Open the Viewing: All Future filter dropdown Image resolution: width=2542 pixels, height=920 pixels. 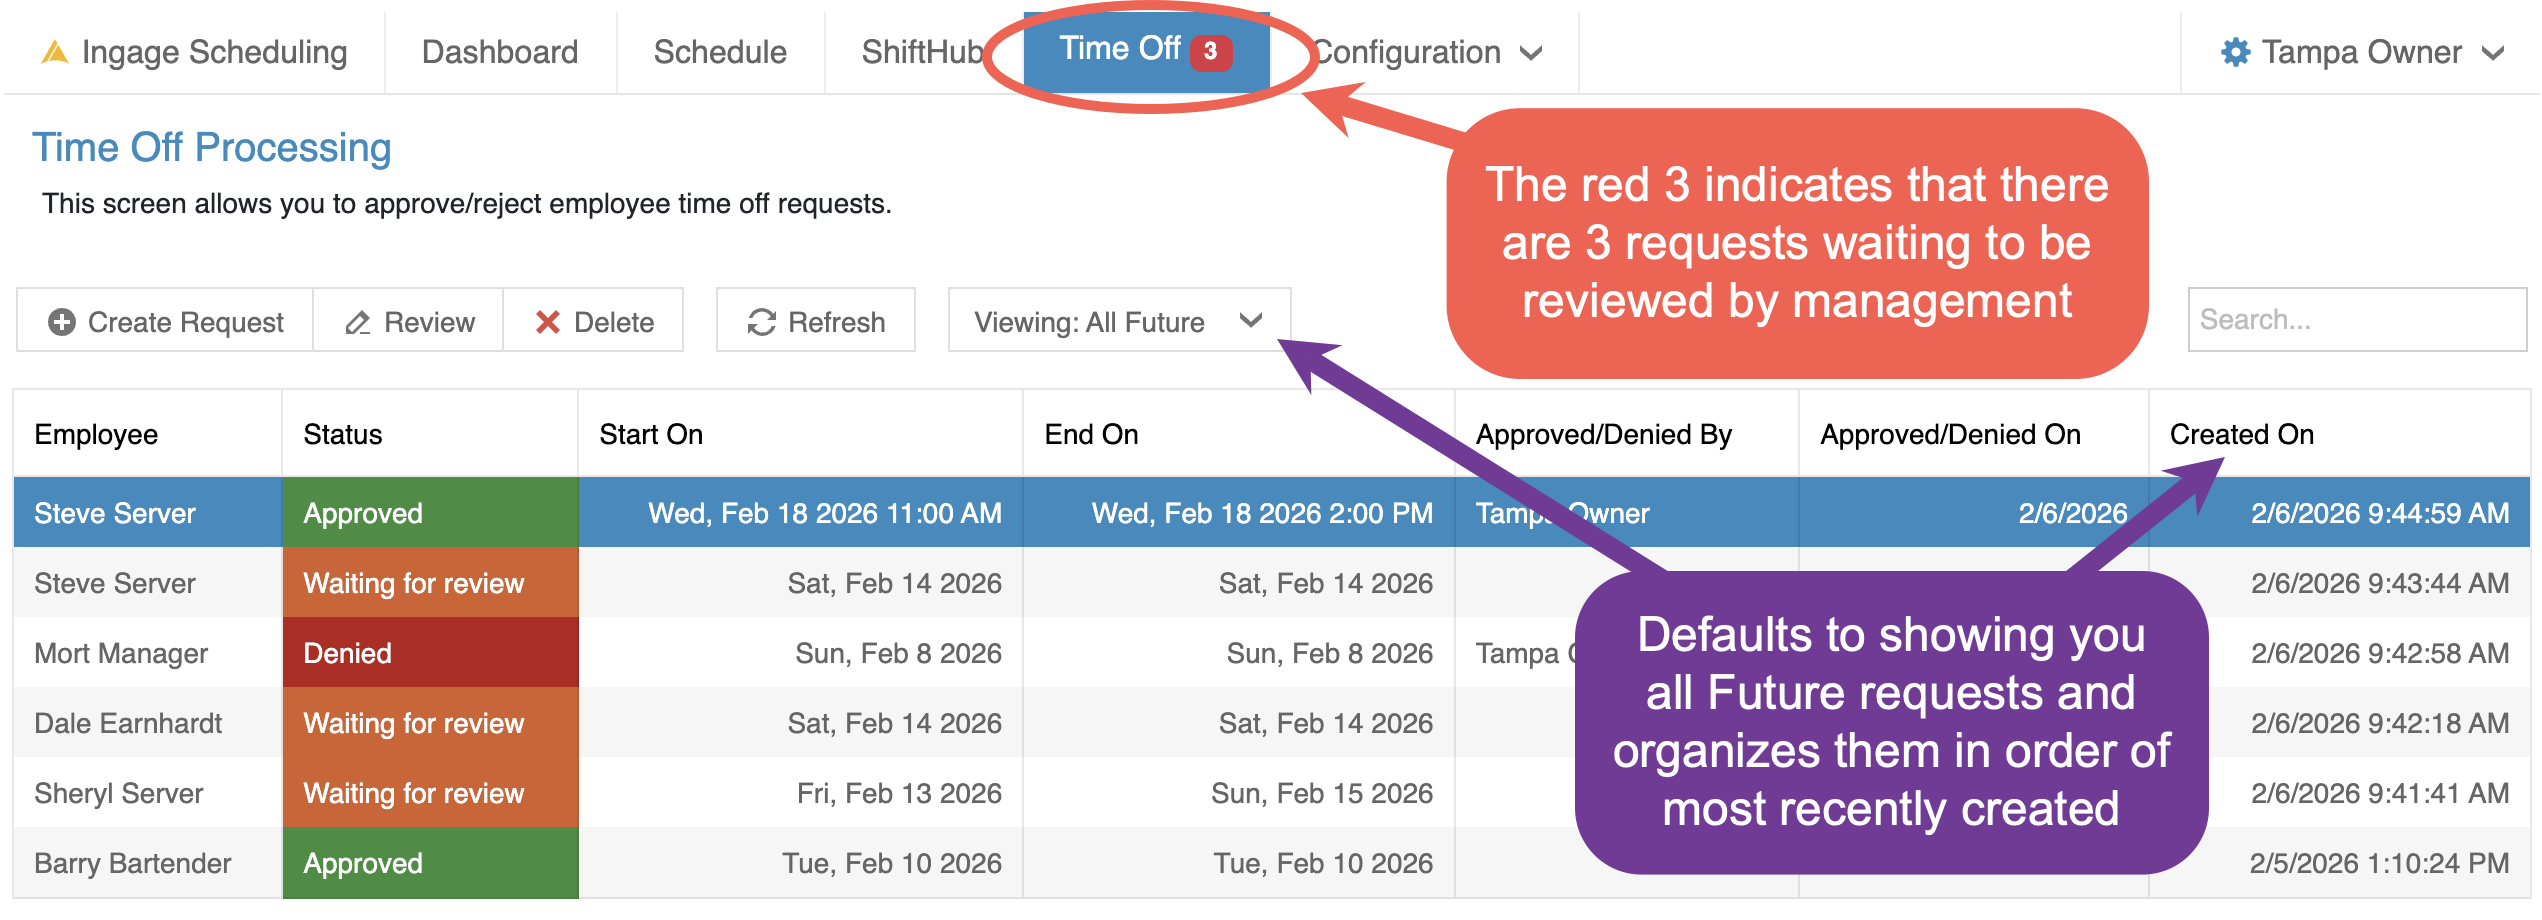tap(1118, 321)
